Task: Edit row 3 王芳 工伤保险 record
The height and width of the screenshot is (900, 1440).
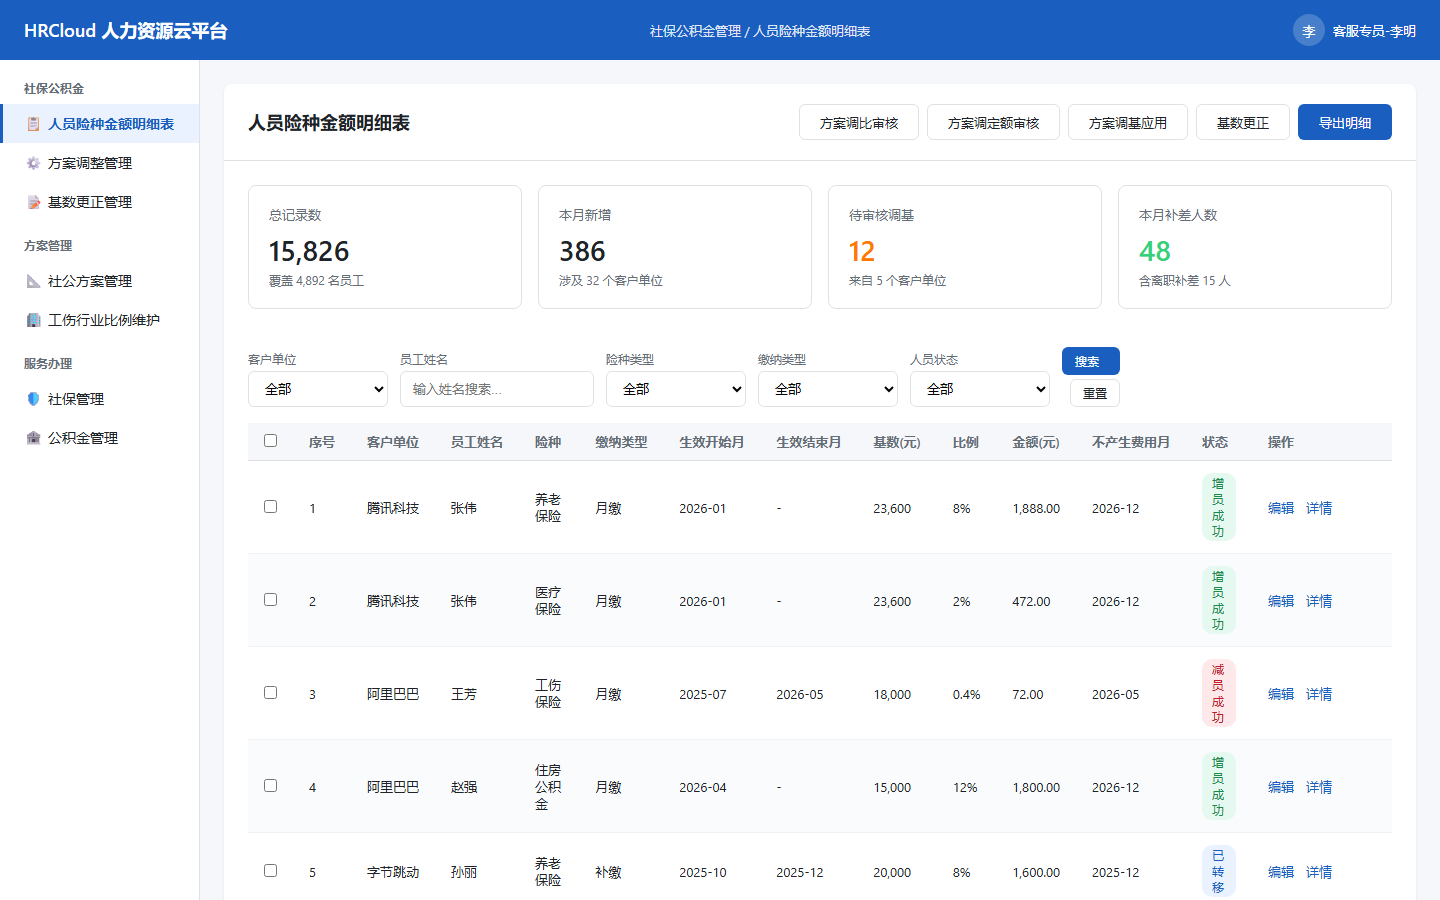Action: tap(1281, 694)
